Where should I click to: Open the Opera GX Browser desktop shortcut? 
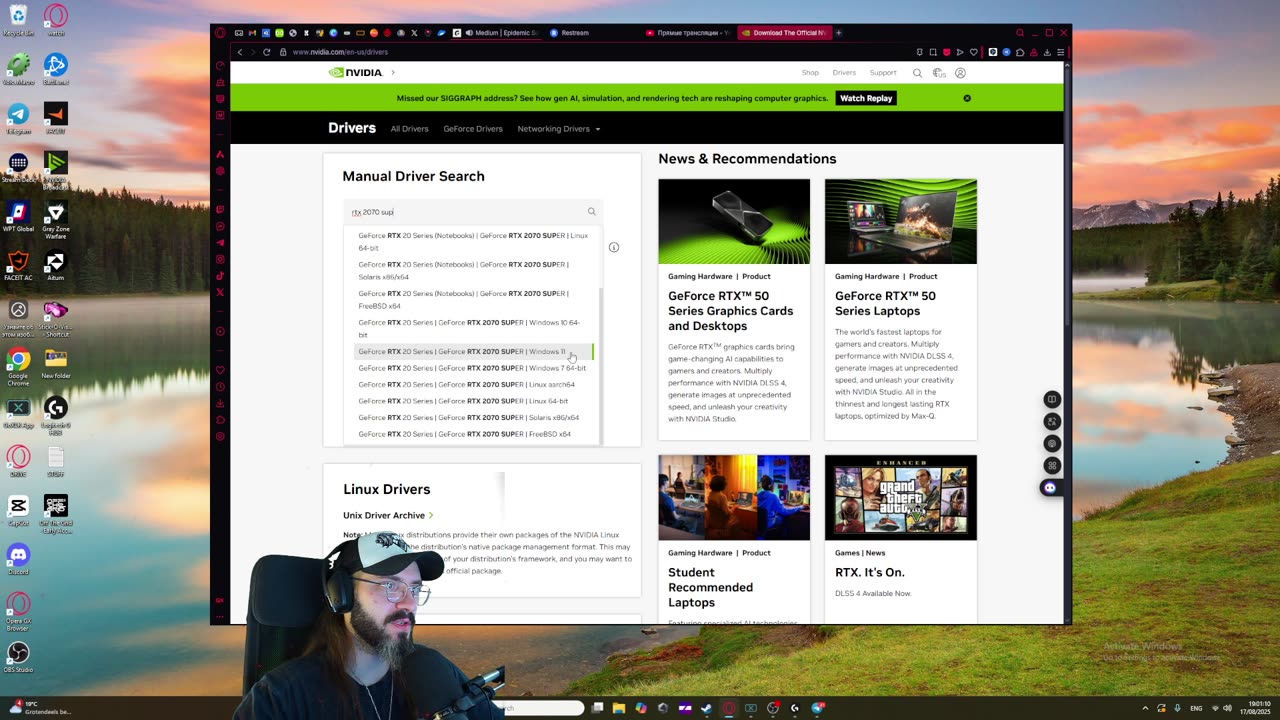point(18,610)
